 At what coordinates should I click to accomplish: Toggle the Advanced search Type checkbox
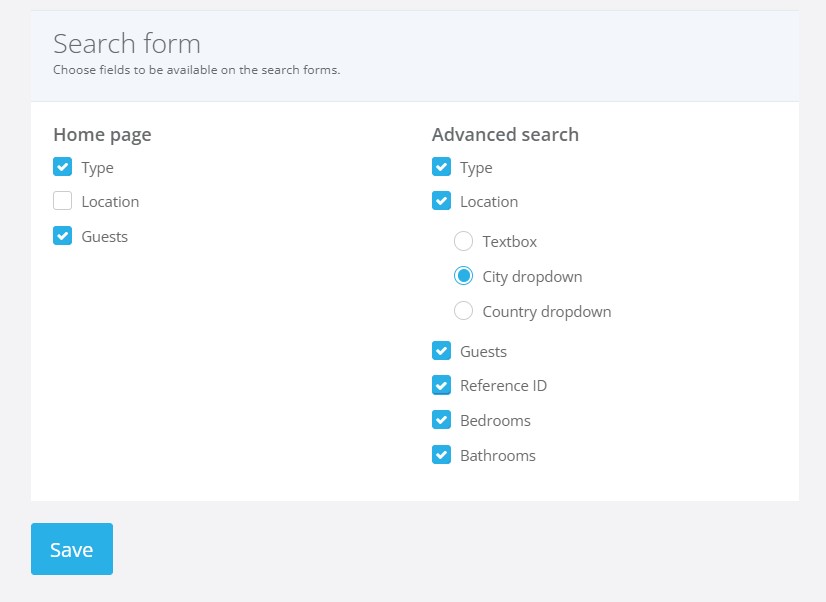pyautogui.click(x=441, y=167)
